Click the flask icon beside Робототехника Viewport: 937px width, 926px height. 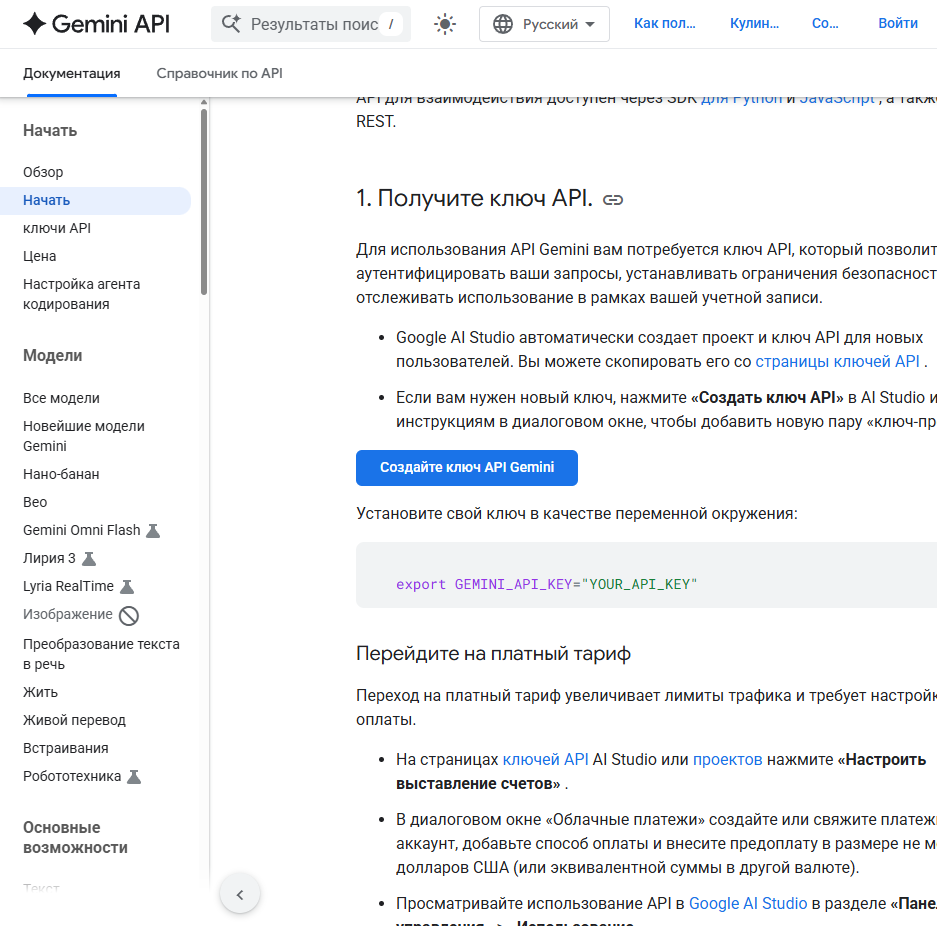[134, 777]
